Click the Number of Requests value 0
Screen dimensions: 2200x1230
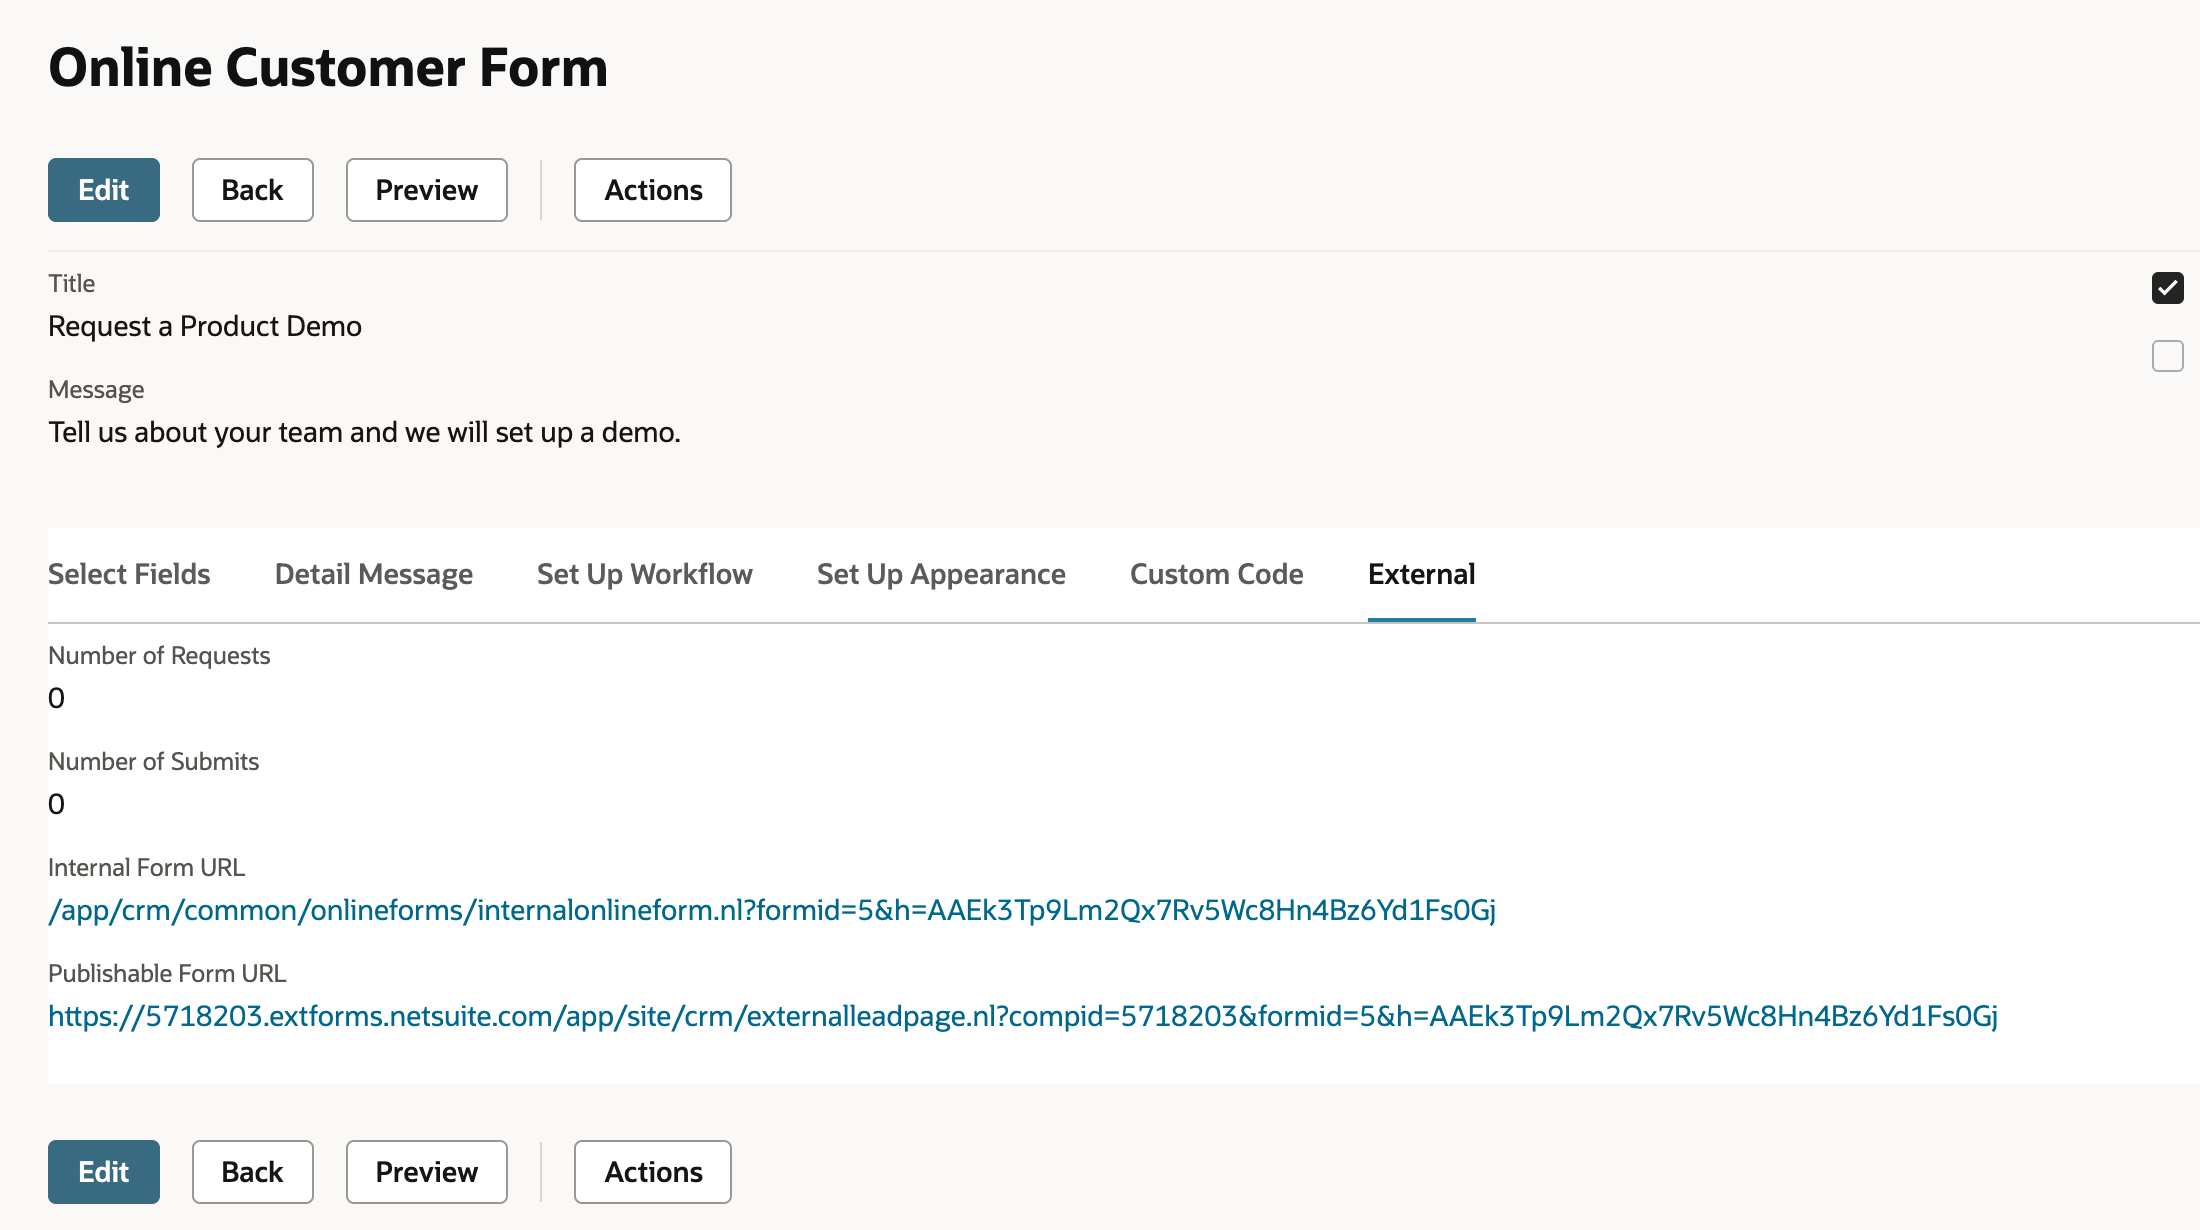pyautogui.click(x=56, y=698)
